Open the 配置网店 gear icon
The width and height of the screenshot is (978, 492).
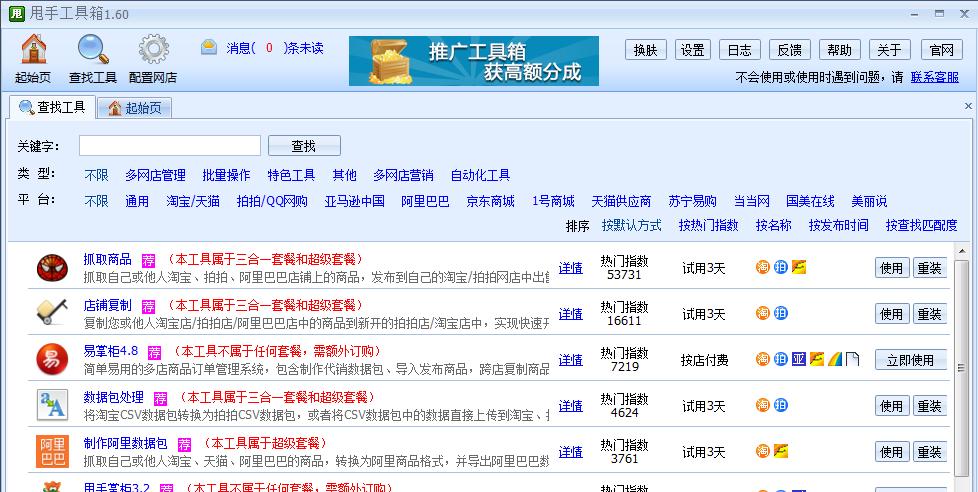coord(153,49)
